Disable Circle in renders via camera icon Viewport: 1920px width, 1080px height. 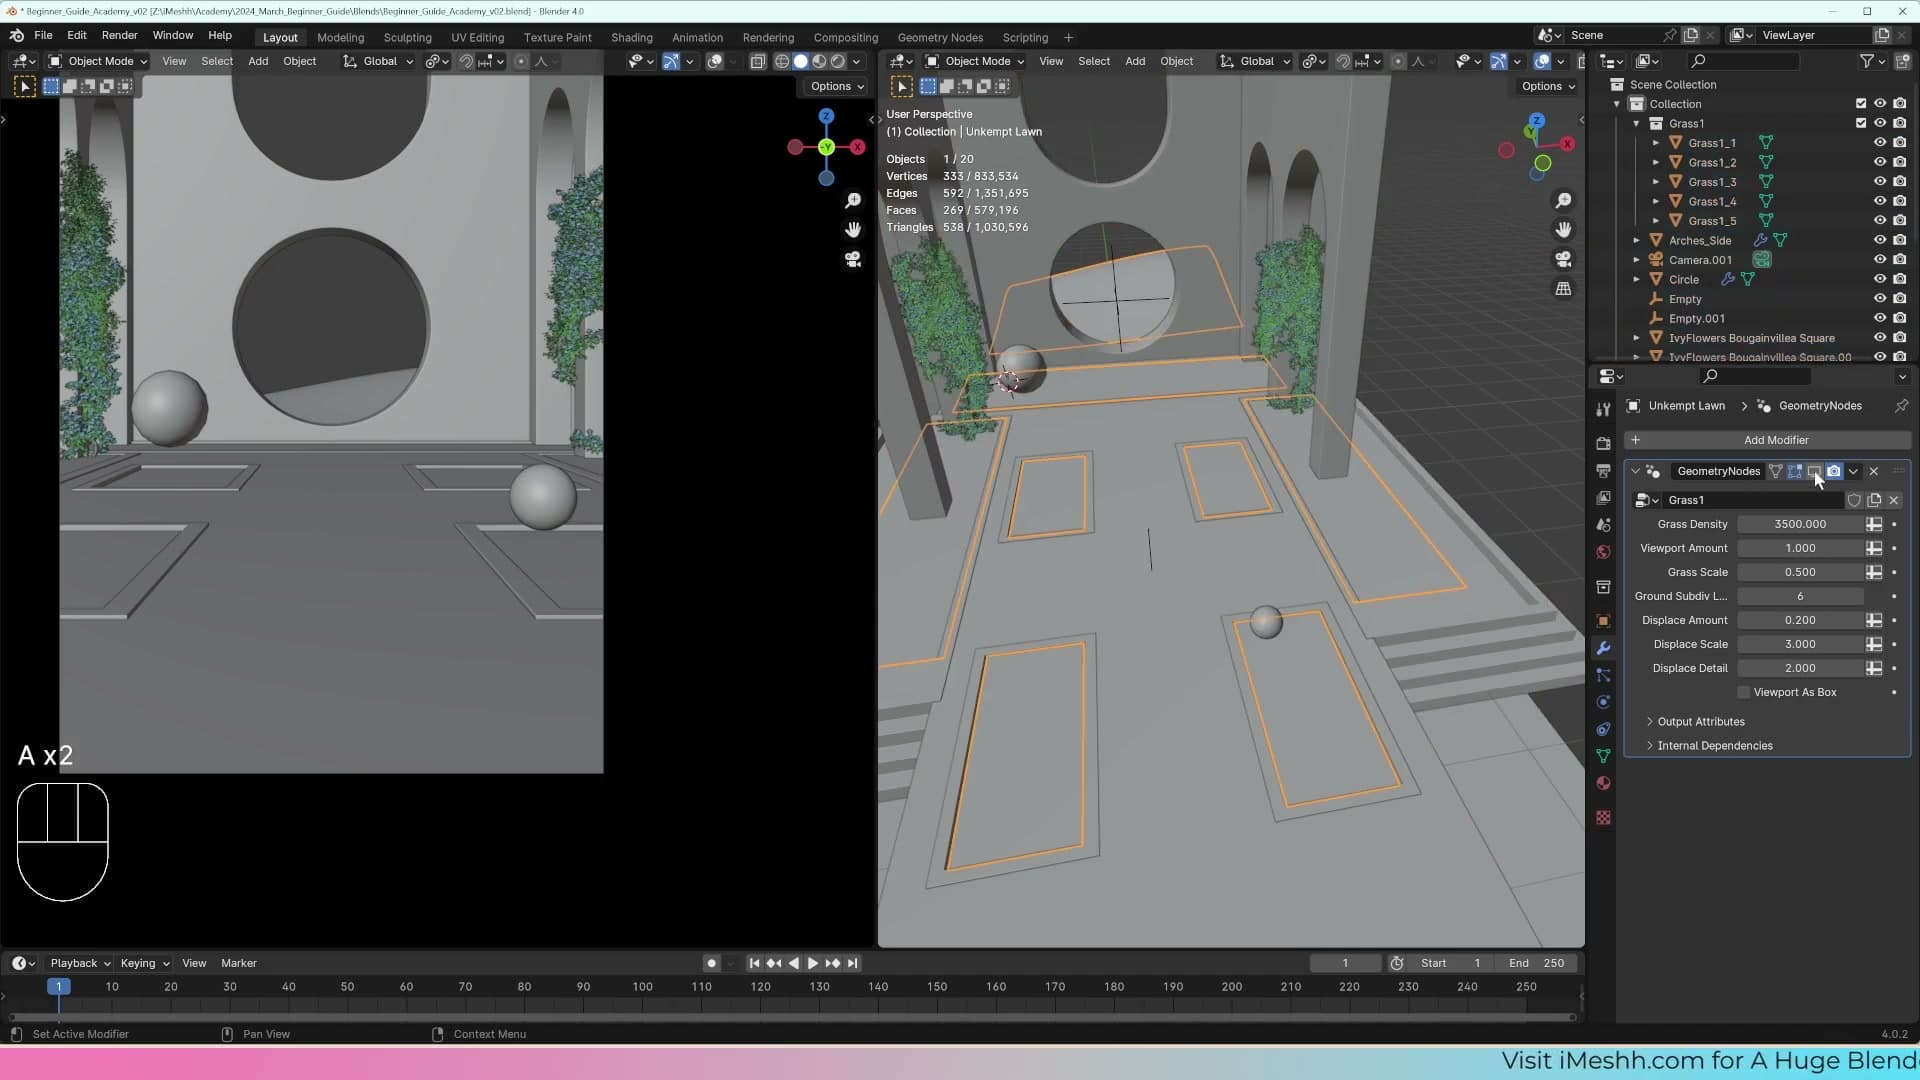pos(1900,280)
